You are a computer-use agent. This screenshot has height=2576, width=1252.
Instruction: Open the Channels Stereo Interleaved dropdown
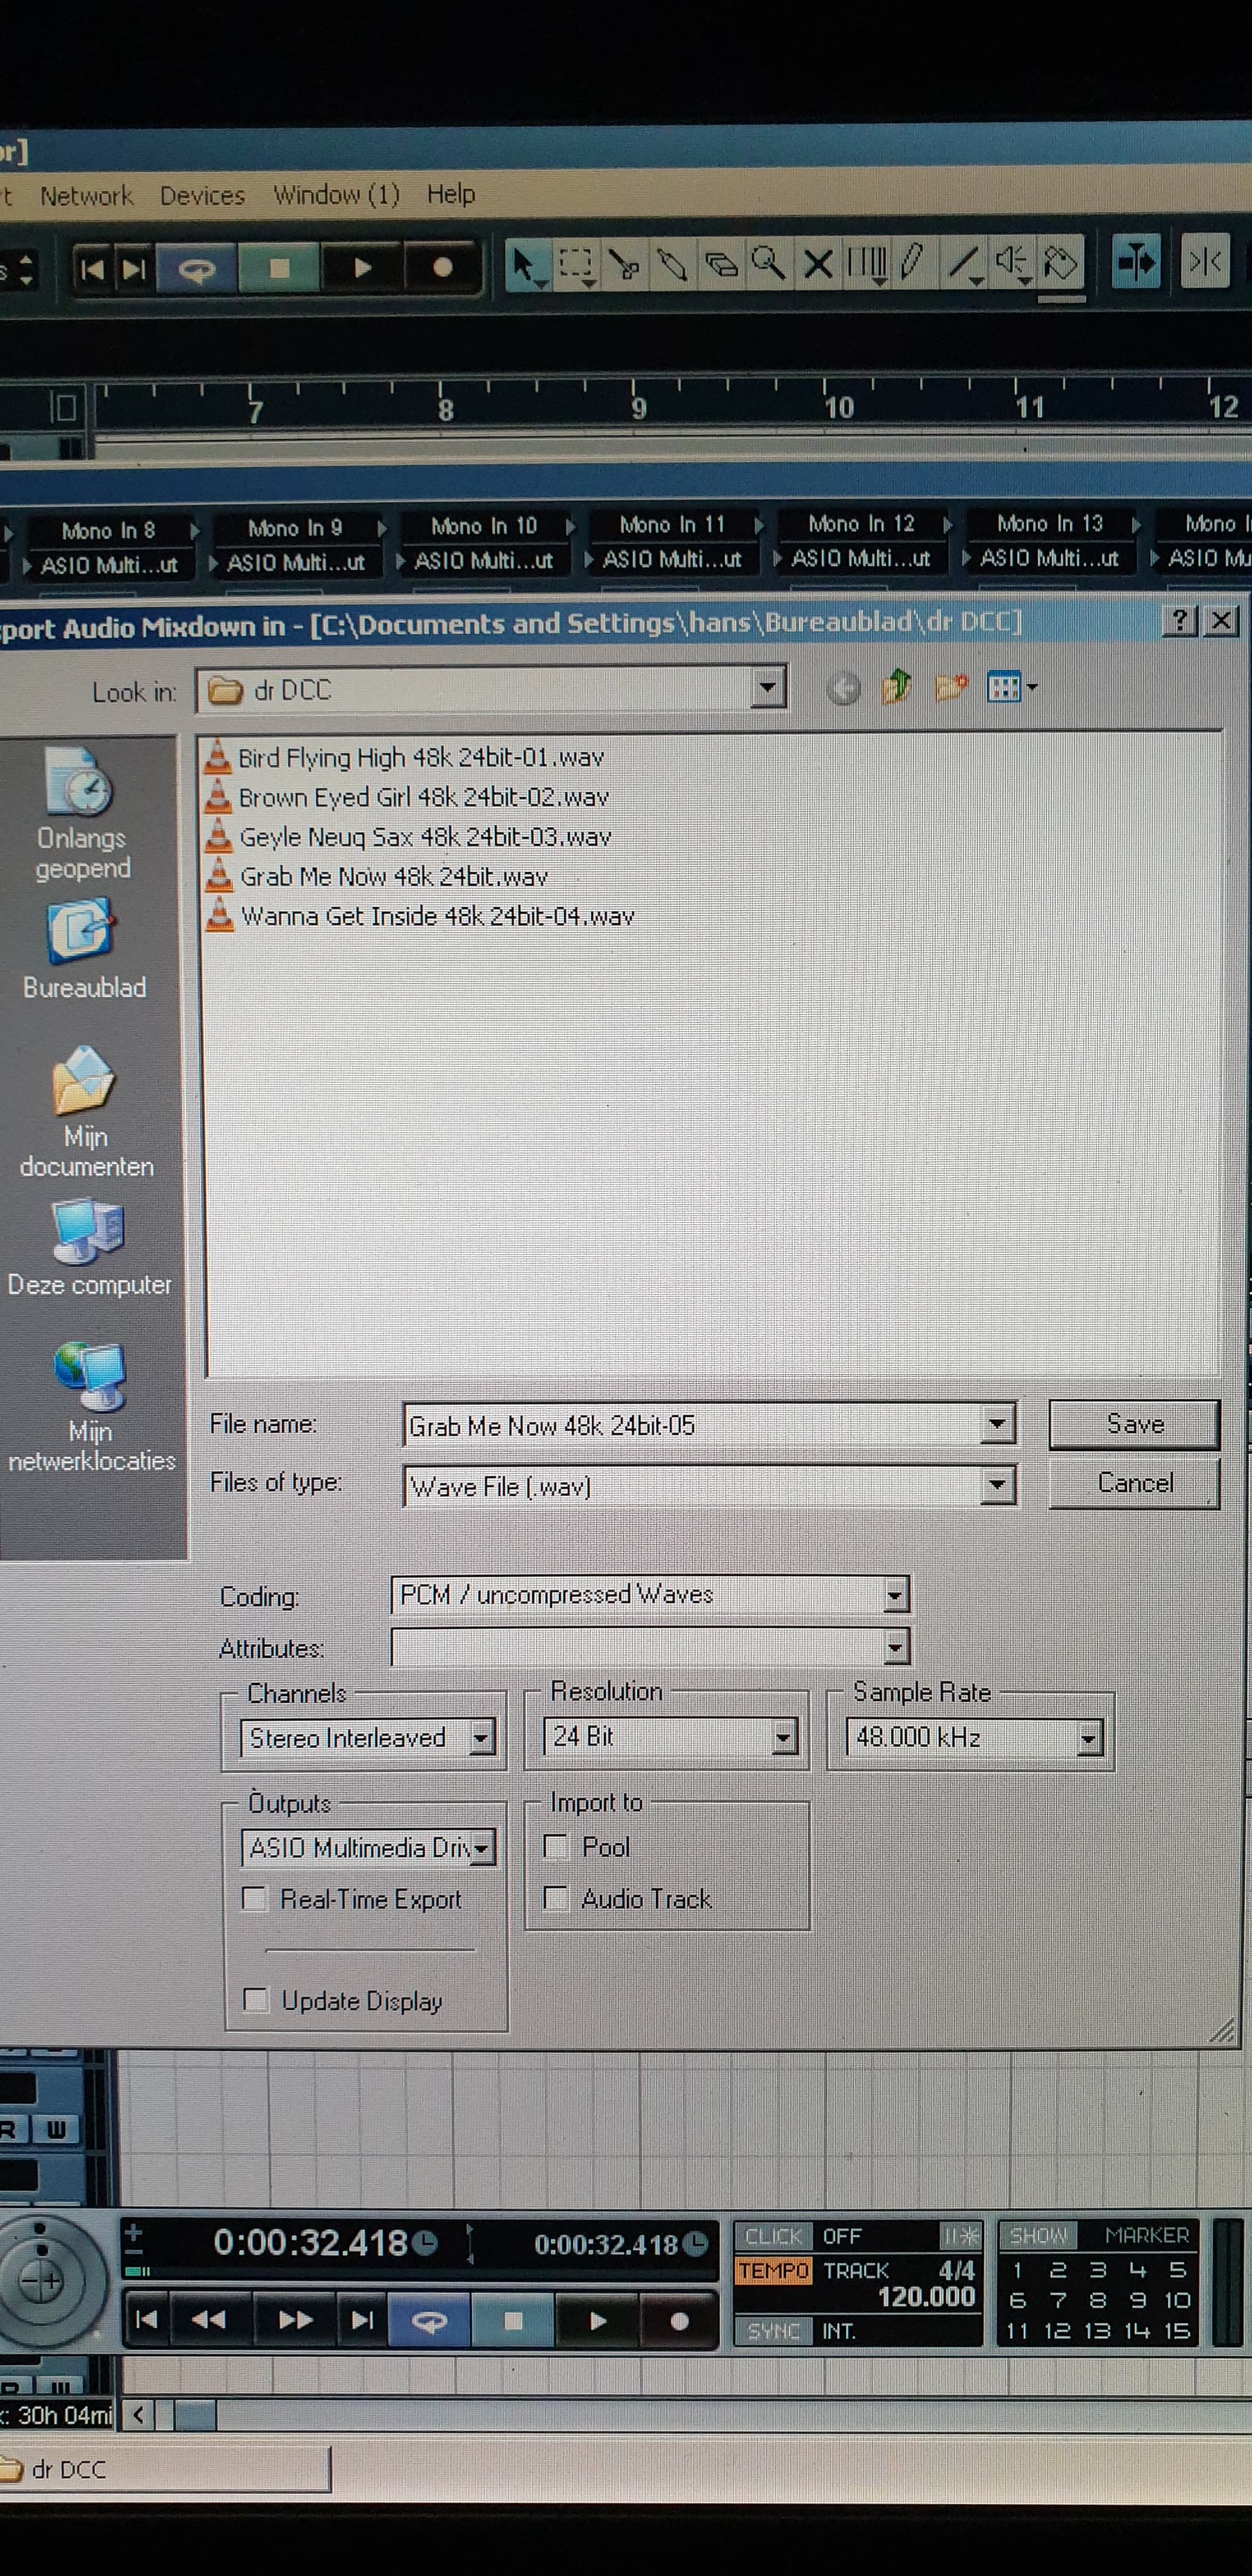(x=481, y=1738)
